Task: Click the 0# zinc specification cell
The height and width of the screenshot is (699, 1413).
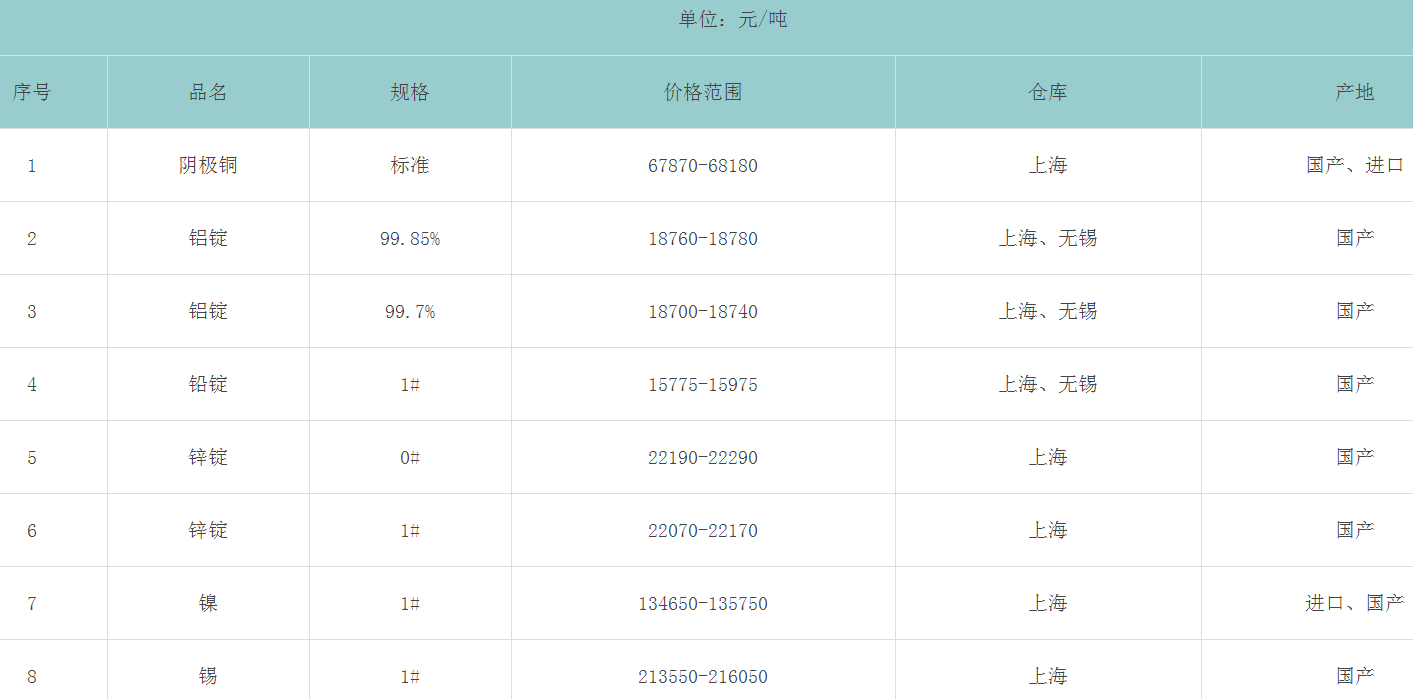Action: point(409,458)
